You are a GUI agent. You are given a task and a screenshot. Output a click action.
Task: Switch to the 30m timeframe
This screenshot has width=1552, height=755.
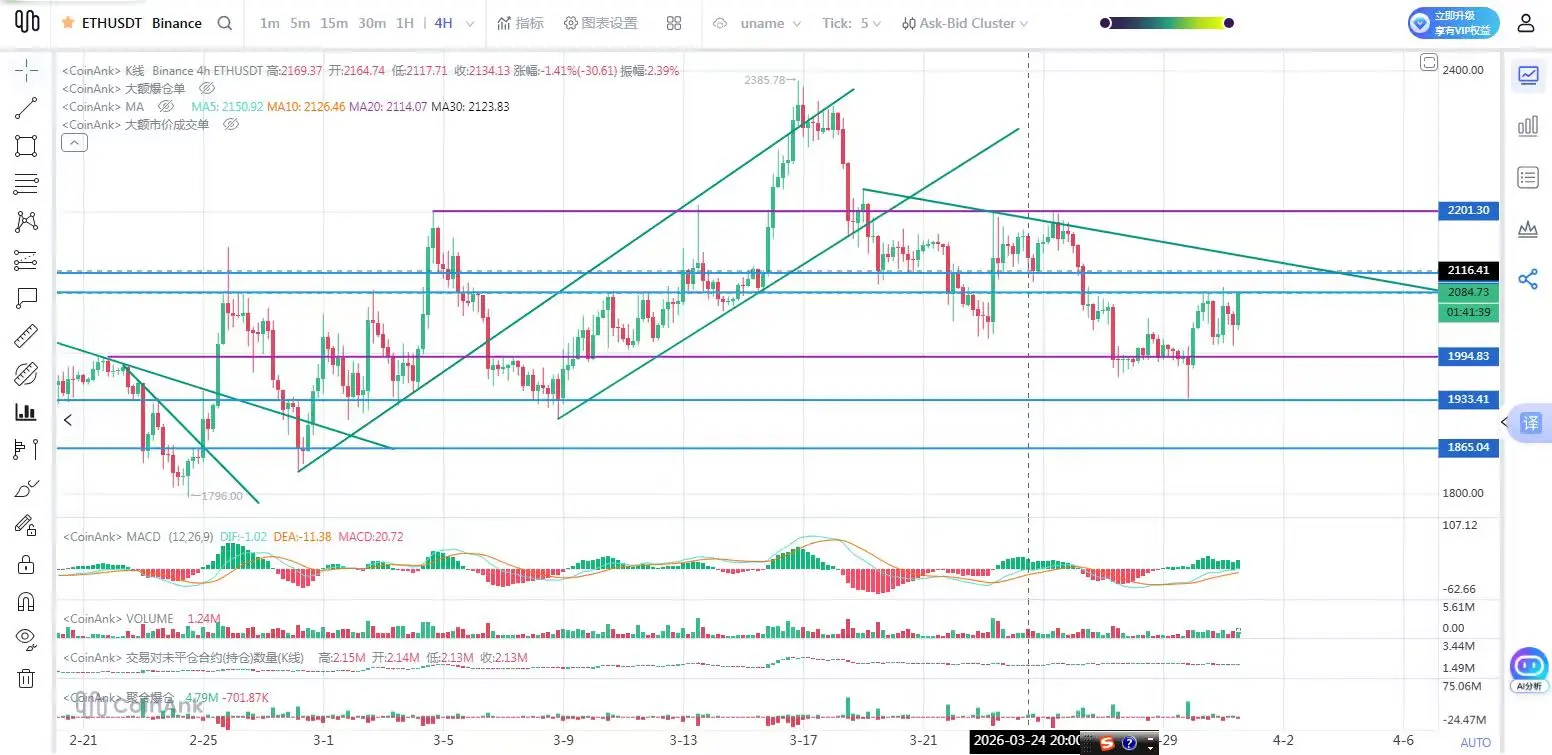point(372,23)
